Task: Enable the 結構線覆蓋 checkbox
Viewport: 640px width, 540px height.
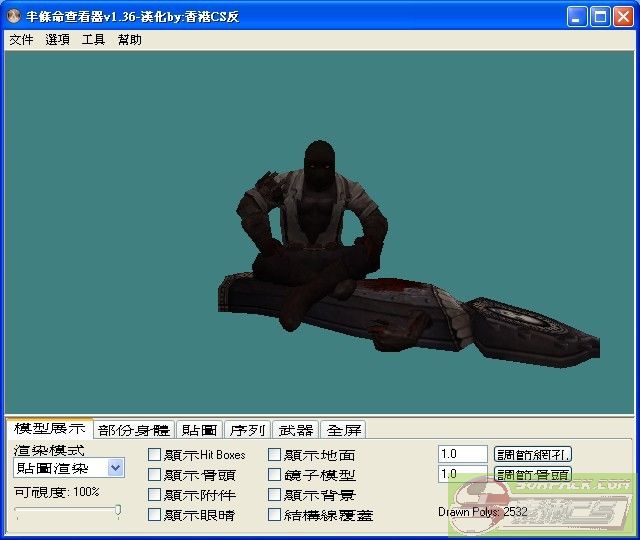Action: (275, 515)
